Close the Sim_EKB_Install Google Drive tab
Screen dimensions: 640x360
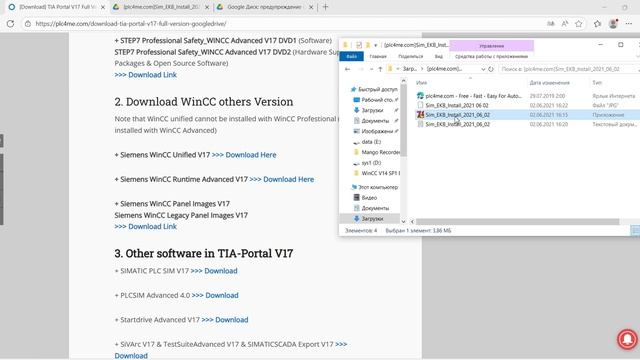[x=207, y=7]
